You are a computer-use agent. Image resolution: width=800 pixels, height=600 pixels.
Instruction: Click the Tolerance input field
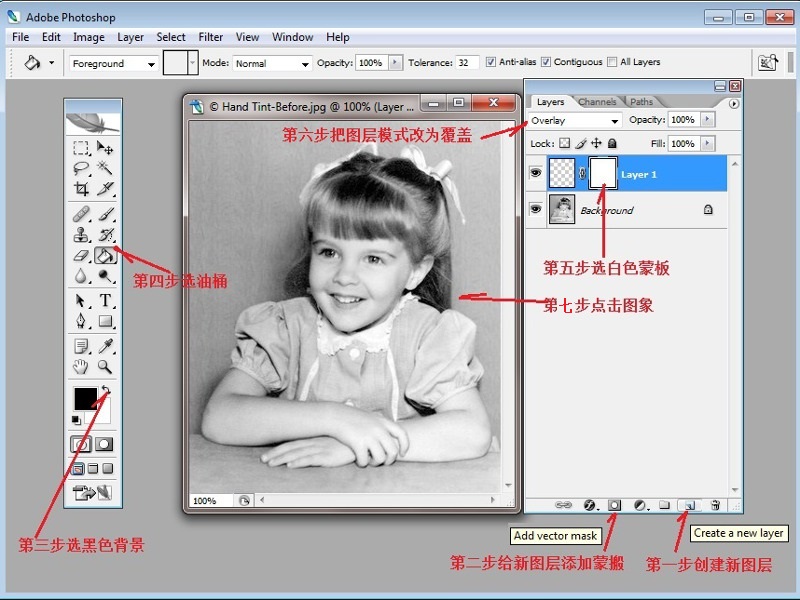(x=467, y=62)
